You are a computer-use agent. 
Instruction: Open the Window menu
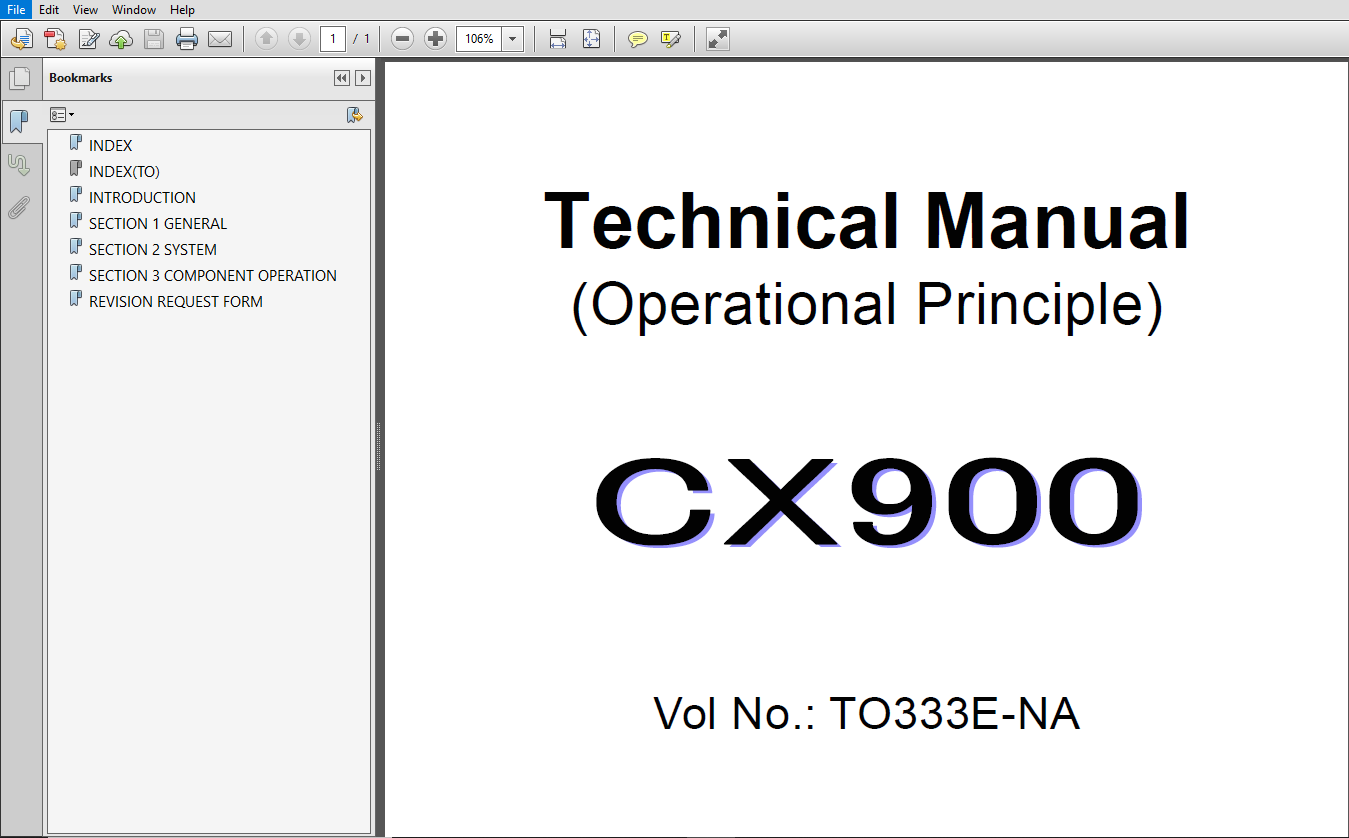point(134,9)
